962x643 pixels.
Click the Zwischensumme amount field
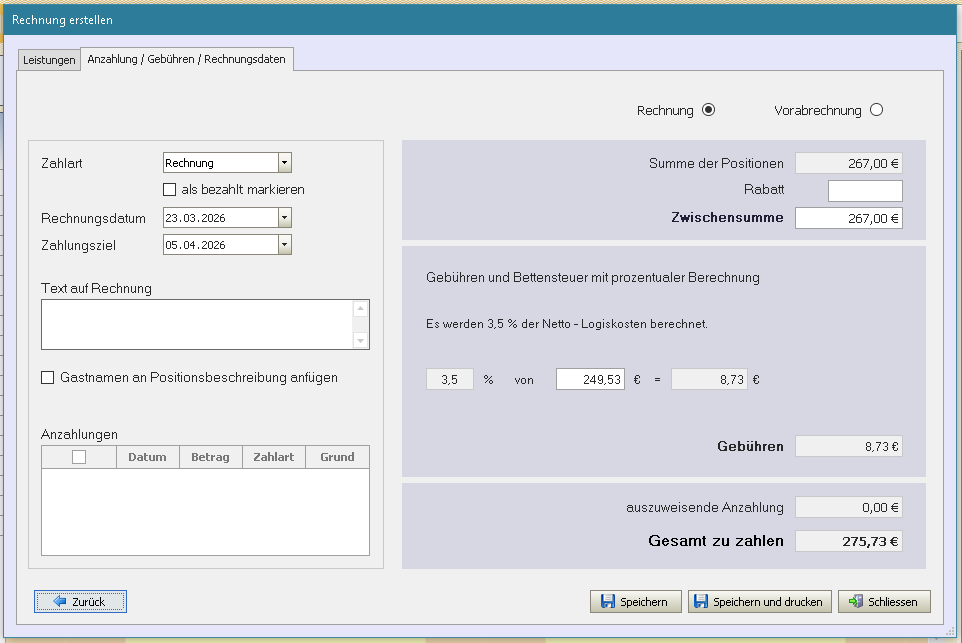848,218
